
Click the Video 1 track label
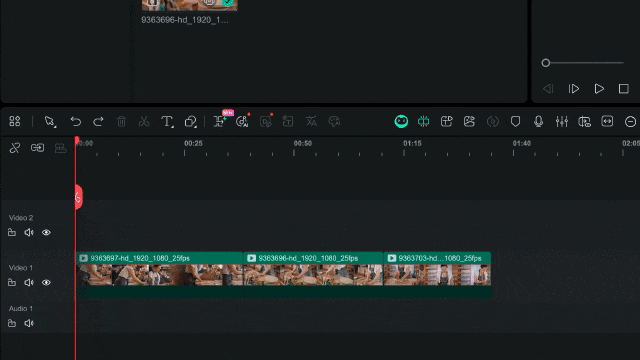pos(21,268)
